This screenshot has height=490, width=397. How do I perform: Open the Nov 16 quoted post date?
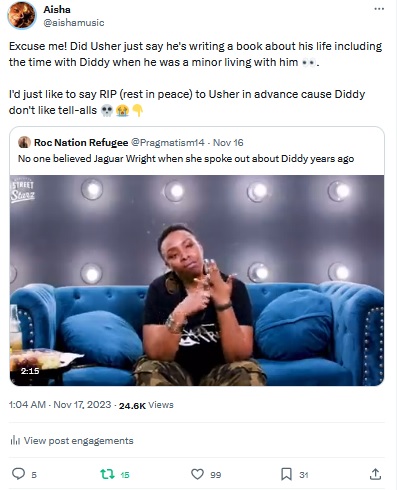click(228, 143)
